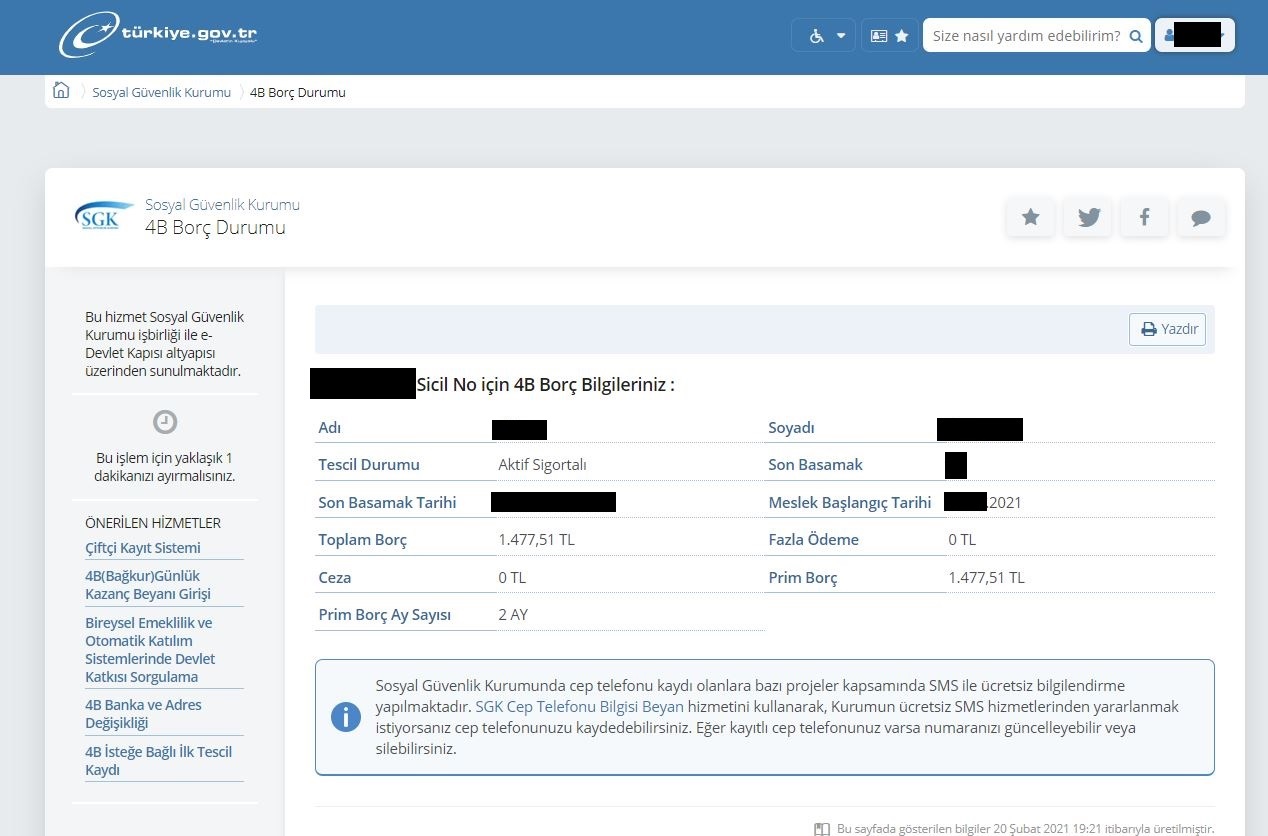Screen dimensions: 1268x836
Task: Click the "Tescil Durumu" label
Action: (369, 465)
